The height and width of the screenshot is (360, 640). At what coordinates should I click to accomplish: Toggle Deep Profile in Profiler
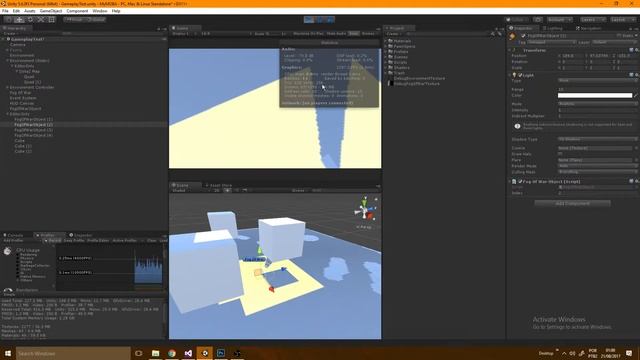74,241
